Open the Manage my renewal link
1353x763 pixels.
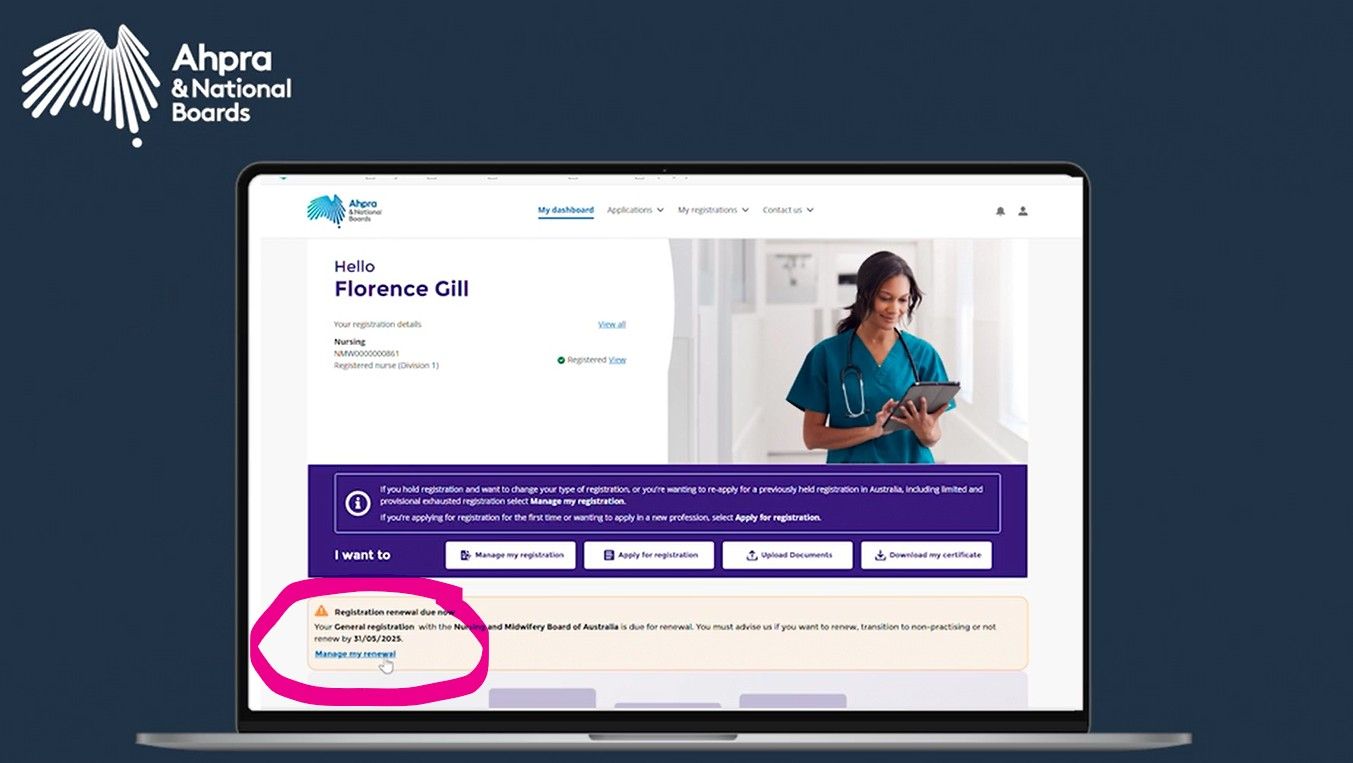point(355,654)
